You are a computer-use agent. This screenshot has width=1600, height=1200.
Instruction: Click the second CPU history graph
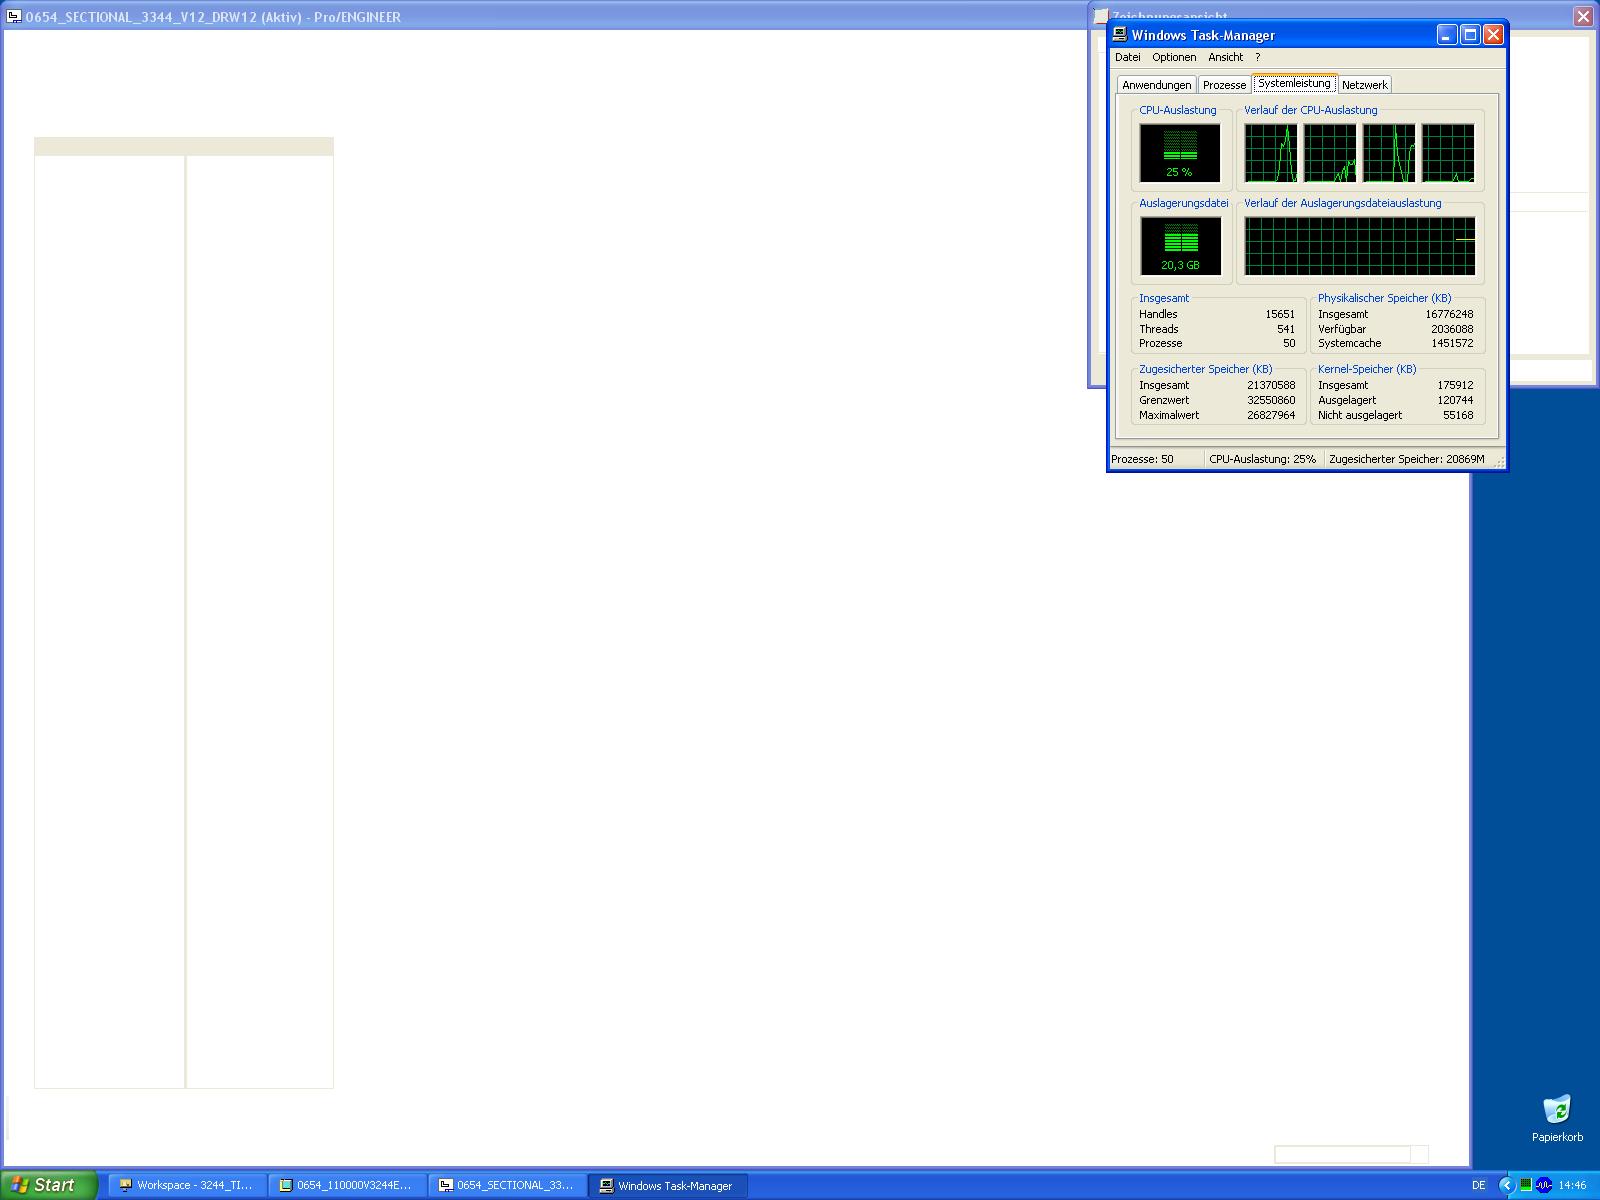tap(1330, 153)
